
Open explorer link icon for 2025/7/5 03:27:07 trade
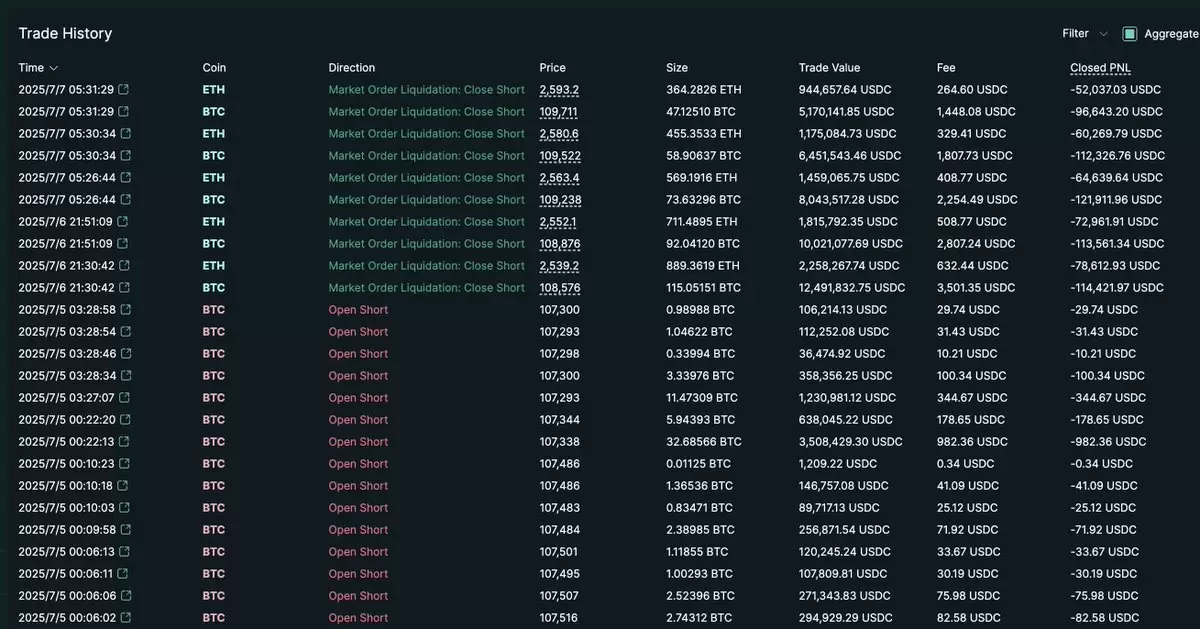[x=125, y=398]
